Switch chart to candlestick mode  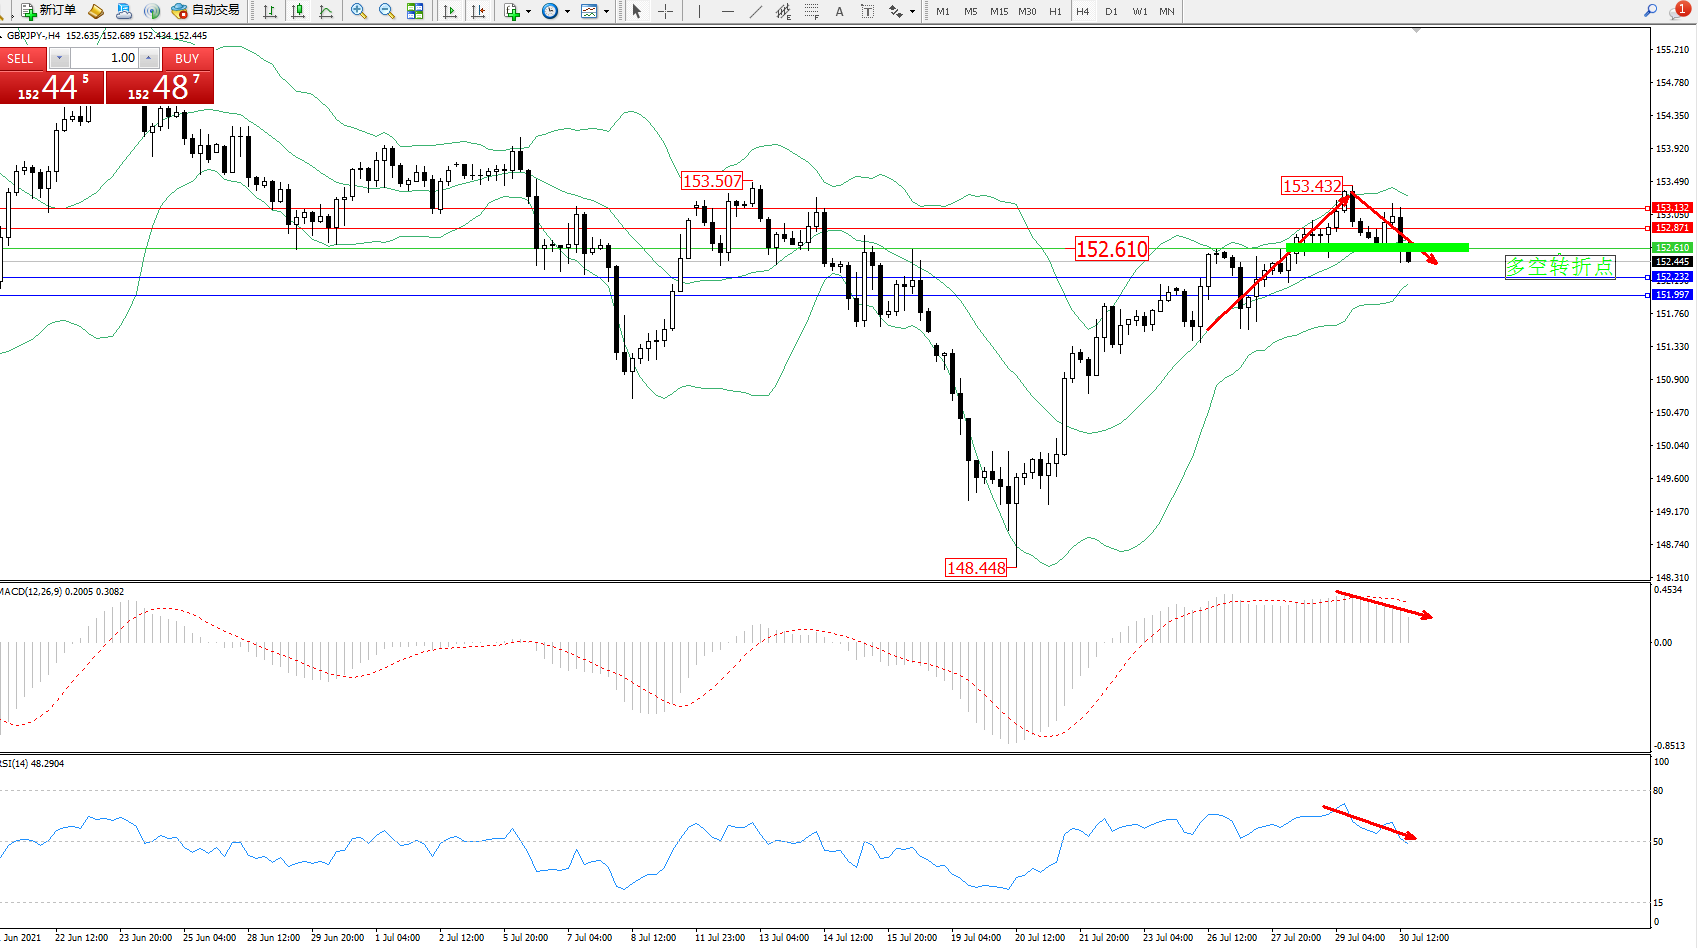[298, 11]
